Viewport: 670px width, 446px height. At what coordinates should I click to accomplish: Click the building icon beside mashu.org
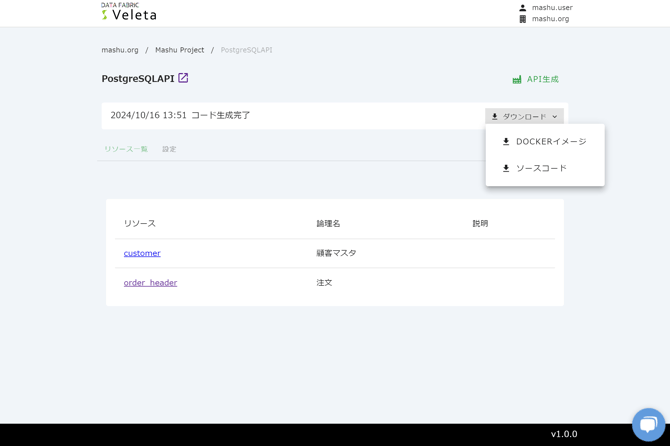click(522, 19)
